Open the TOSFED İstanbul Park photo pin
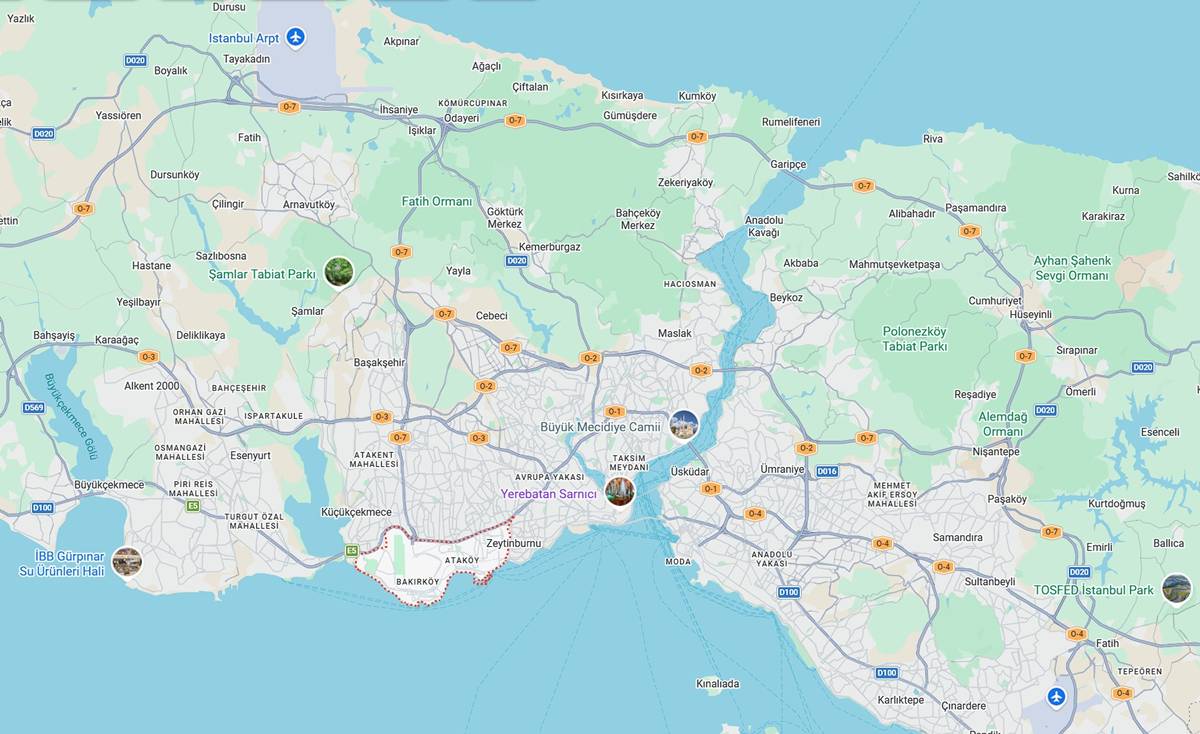1200x734 pixels. pos(1177,589)
